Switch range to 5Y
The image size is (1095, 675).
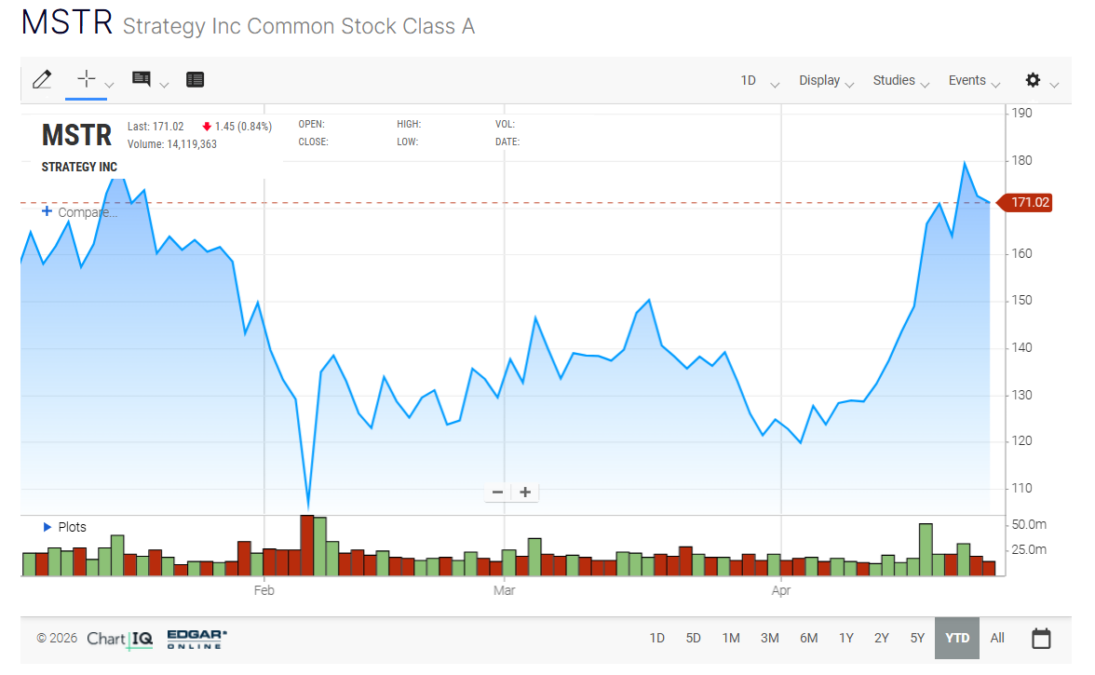(x=917, y=638)
